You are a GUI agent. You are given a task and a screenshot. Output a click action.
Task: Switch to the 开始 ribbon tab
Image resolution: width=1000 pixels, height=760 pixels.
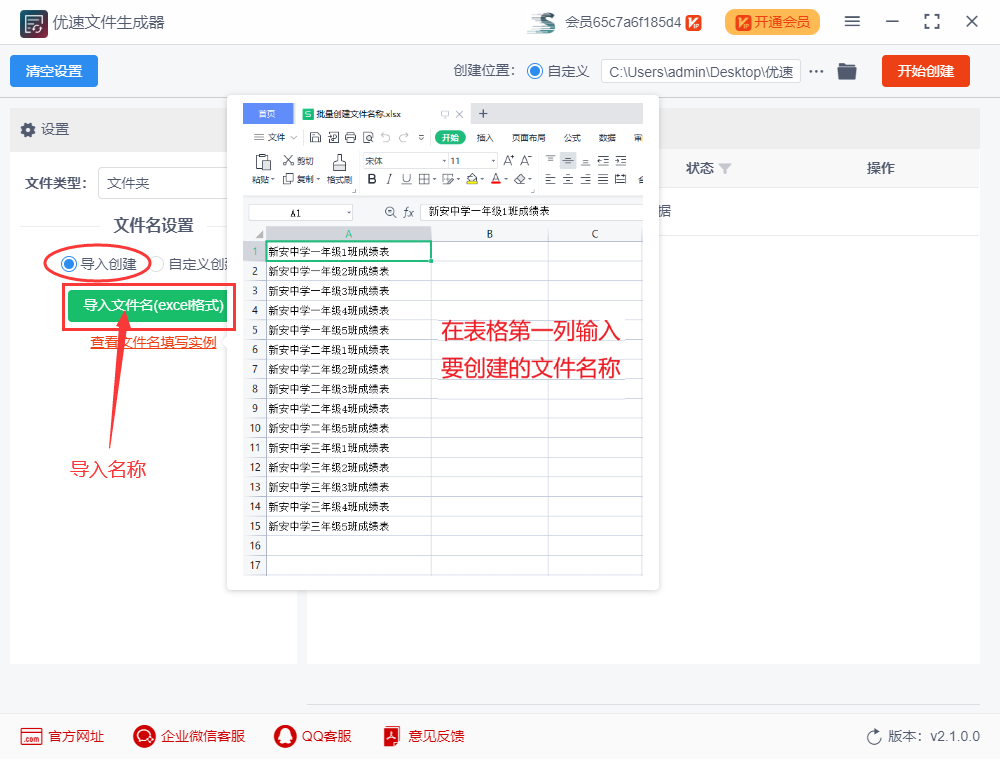450,137
